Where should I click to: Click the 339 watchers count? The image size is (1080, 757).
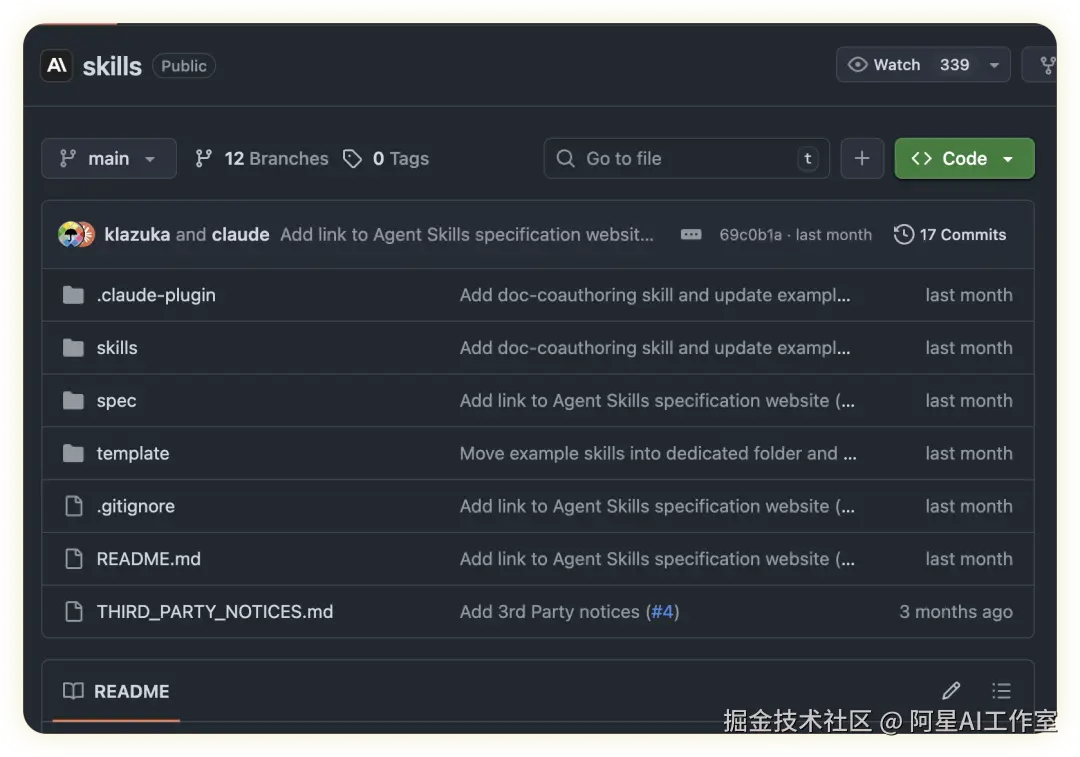pos(955,65)
